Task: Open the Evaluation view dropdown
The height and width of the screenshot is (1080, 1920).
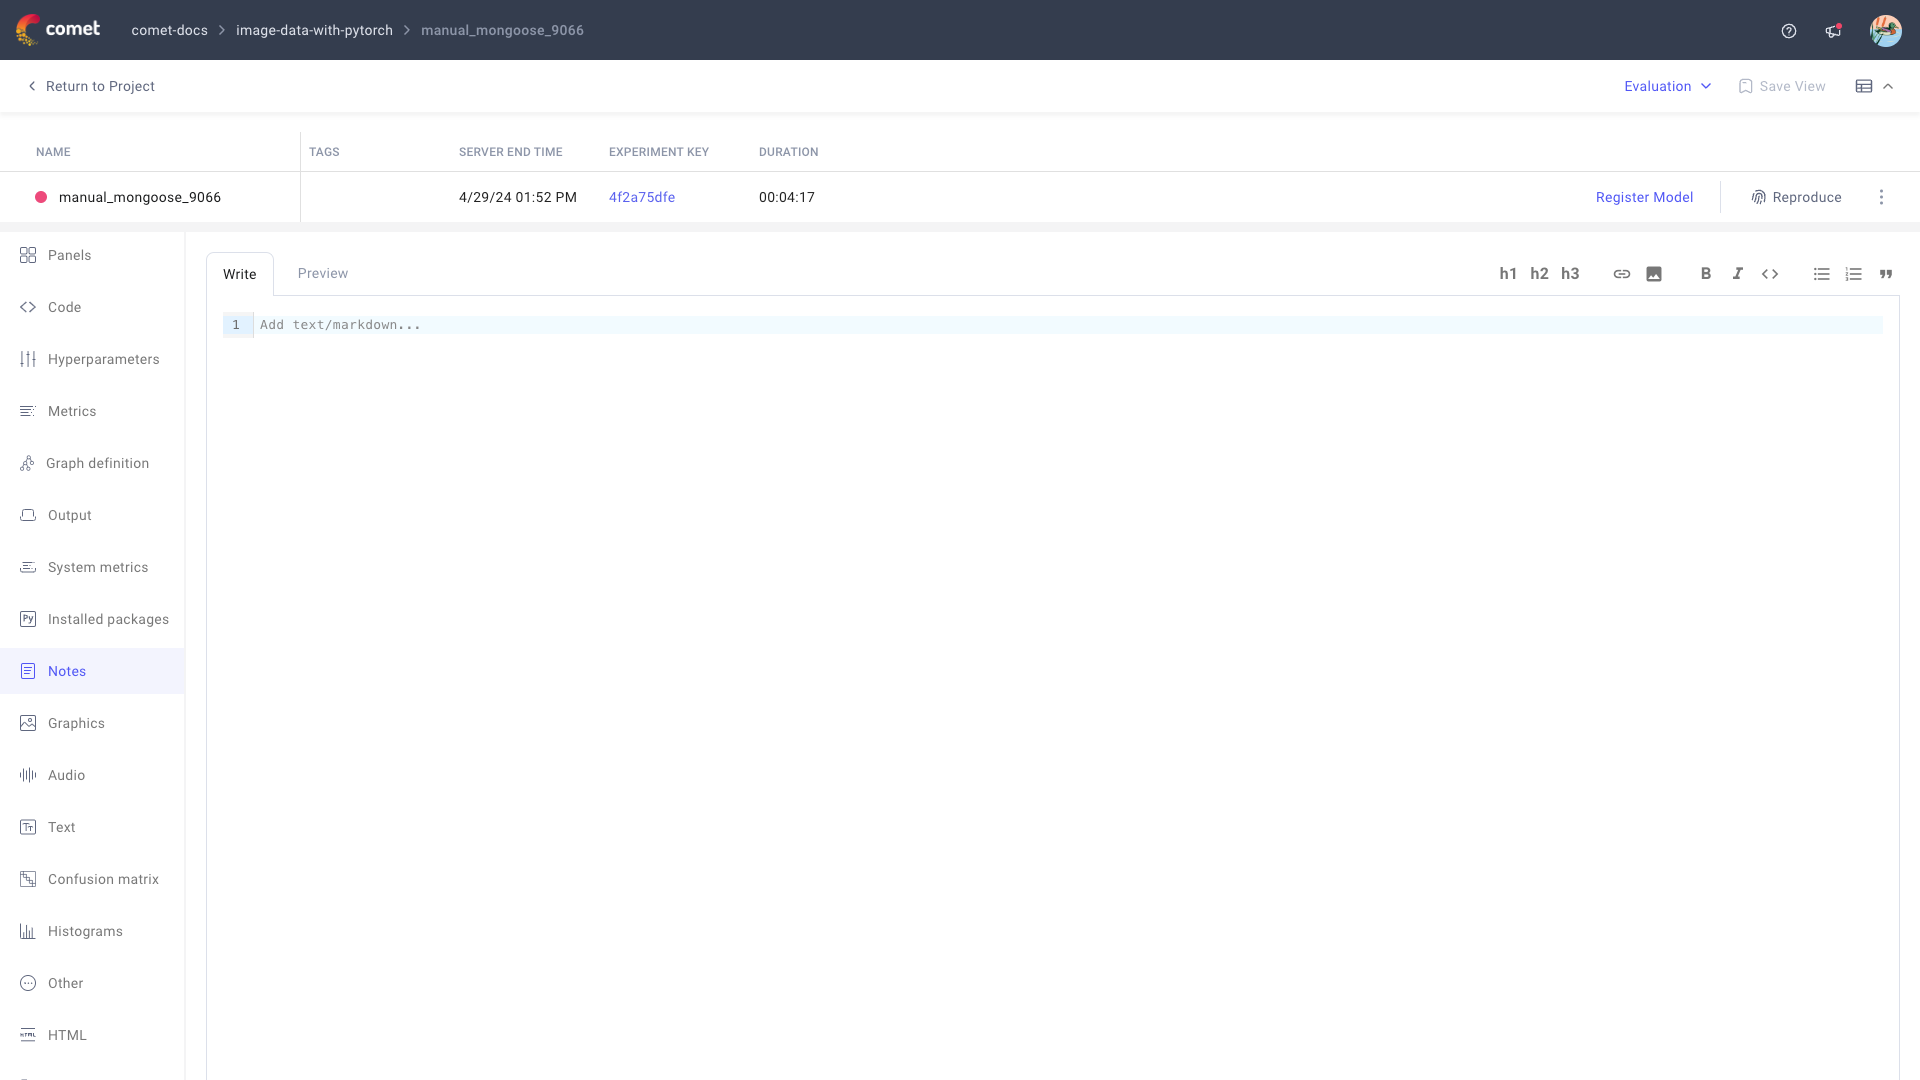Action: [x=1666, y=86]
